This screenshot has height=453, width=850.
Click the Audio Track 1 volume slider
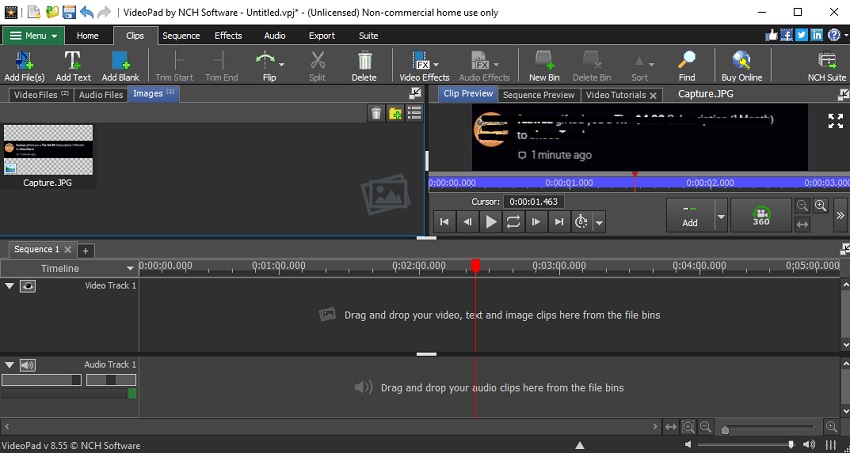pyautogui.click(x=42, y=380)
